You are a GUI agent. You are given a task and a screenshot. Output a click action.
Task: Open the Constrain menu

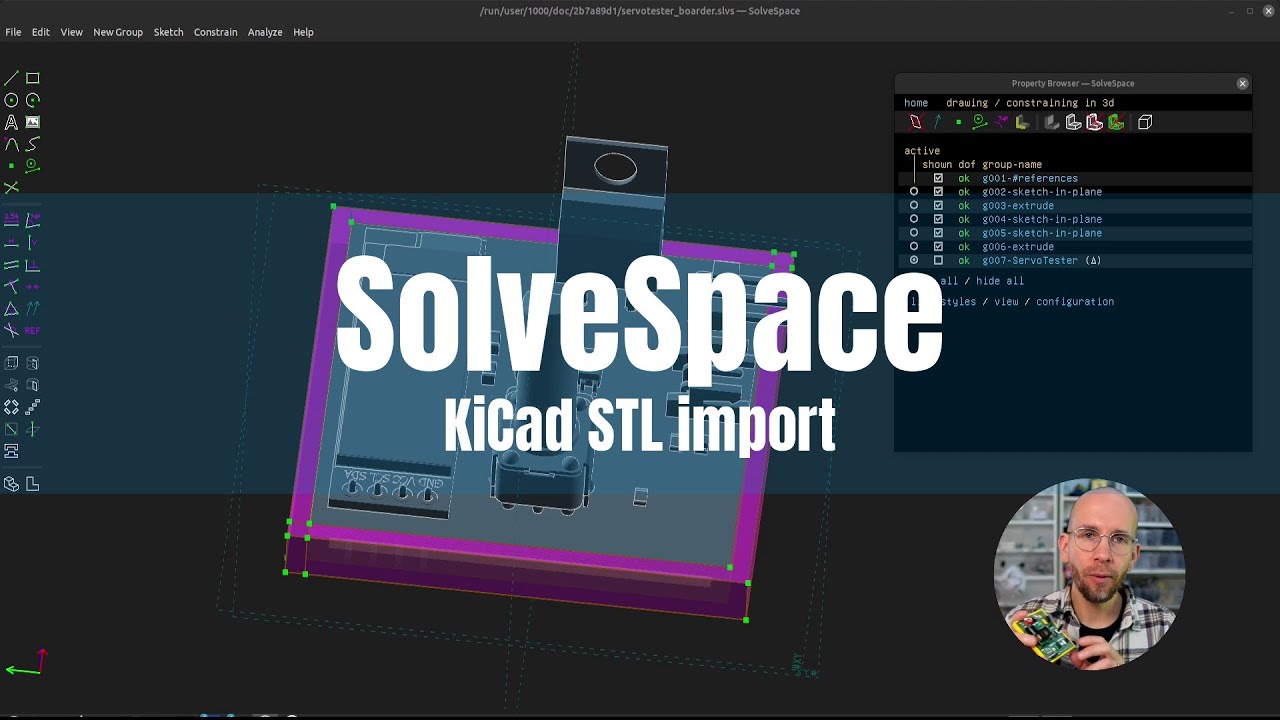click(x=215, y=32)
